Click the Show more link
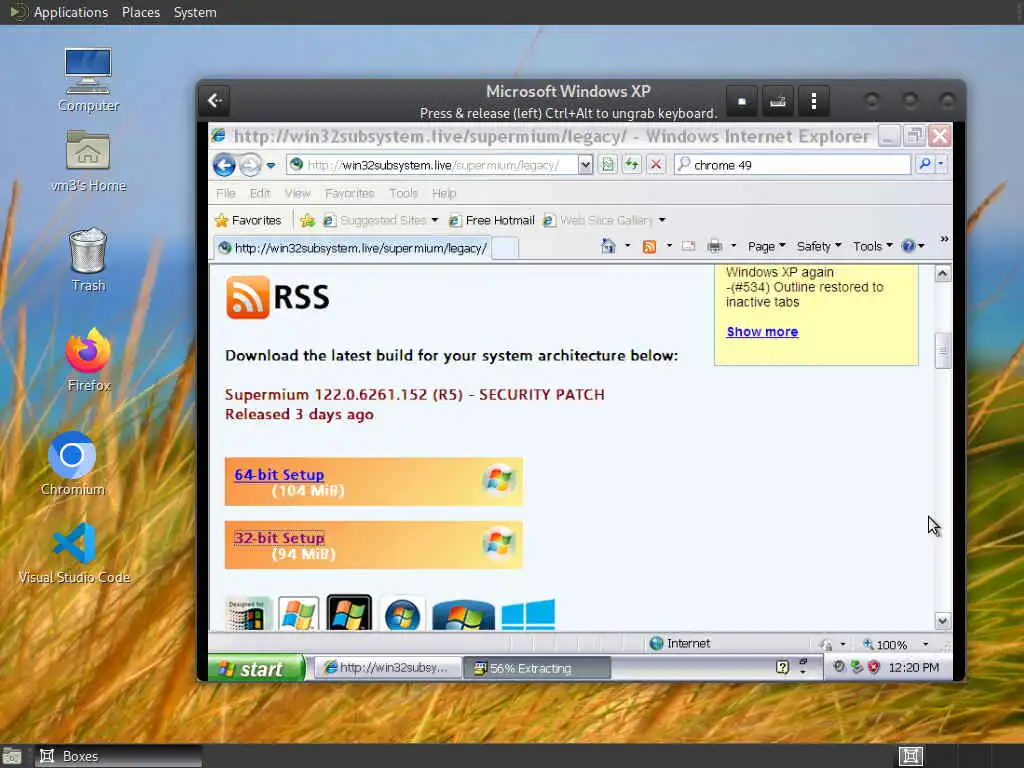The width and height of the screenshot is (1024, 768). [x=762, y=332]
